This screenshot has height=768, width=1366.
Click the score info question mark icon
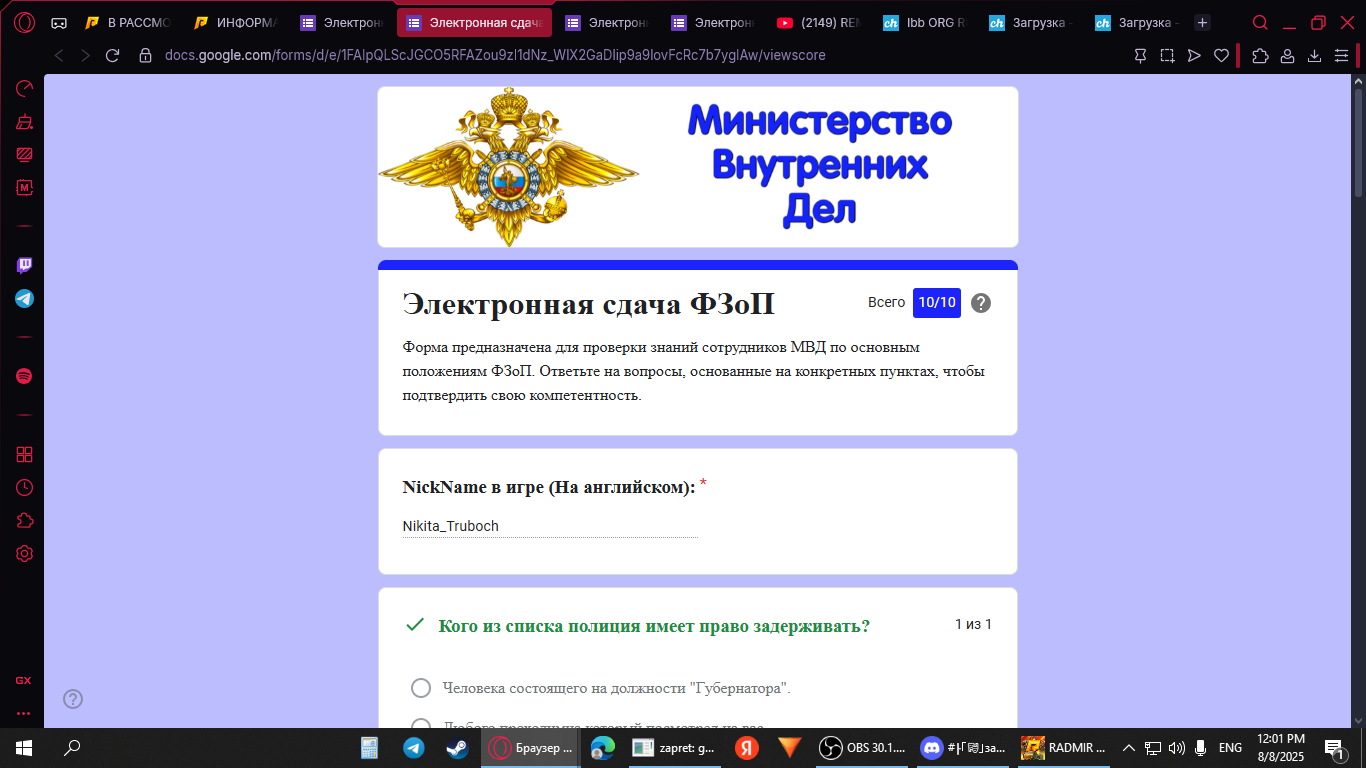(981, 303)
